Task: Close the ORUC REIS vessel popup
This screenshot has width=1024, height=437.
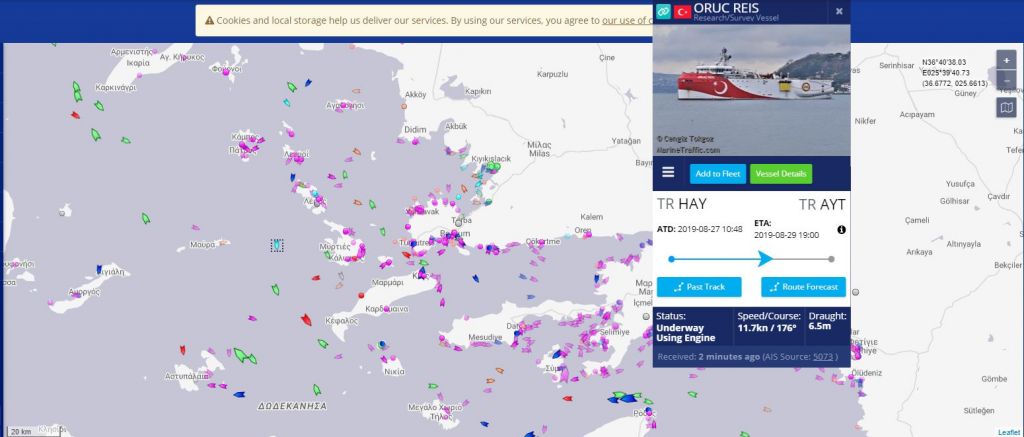Action: tap(839, 11)
